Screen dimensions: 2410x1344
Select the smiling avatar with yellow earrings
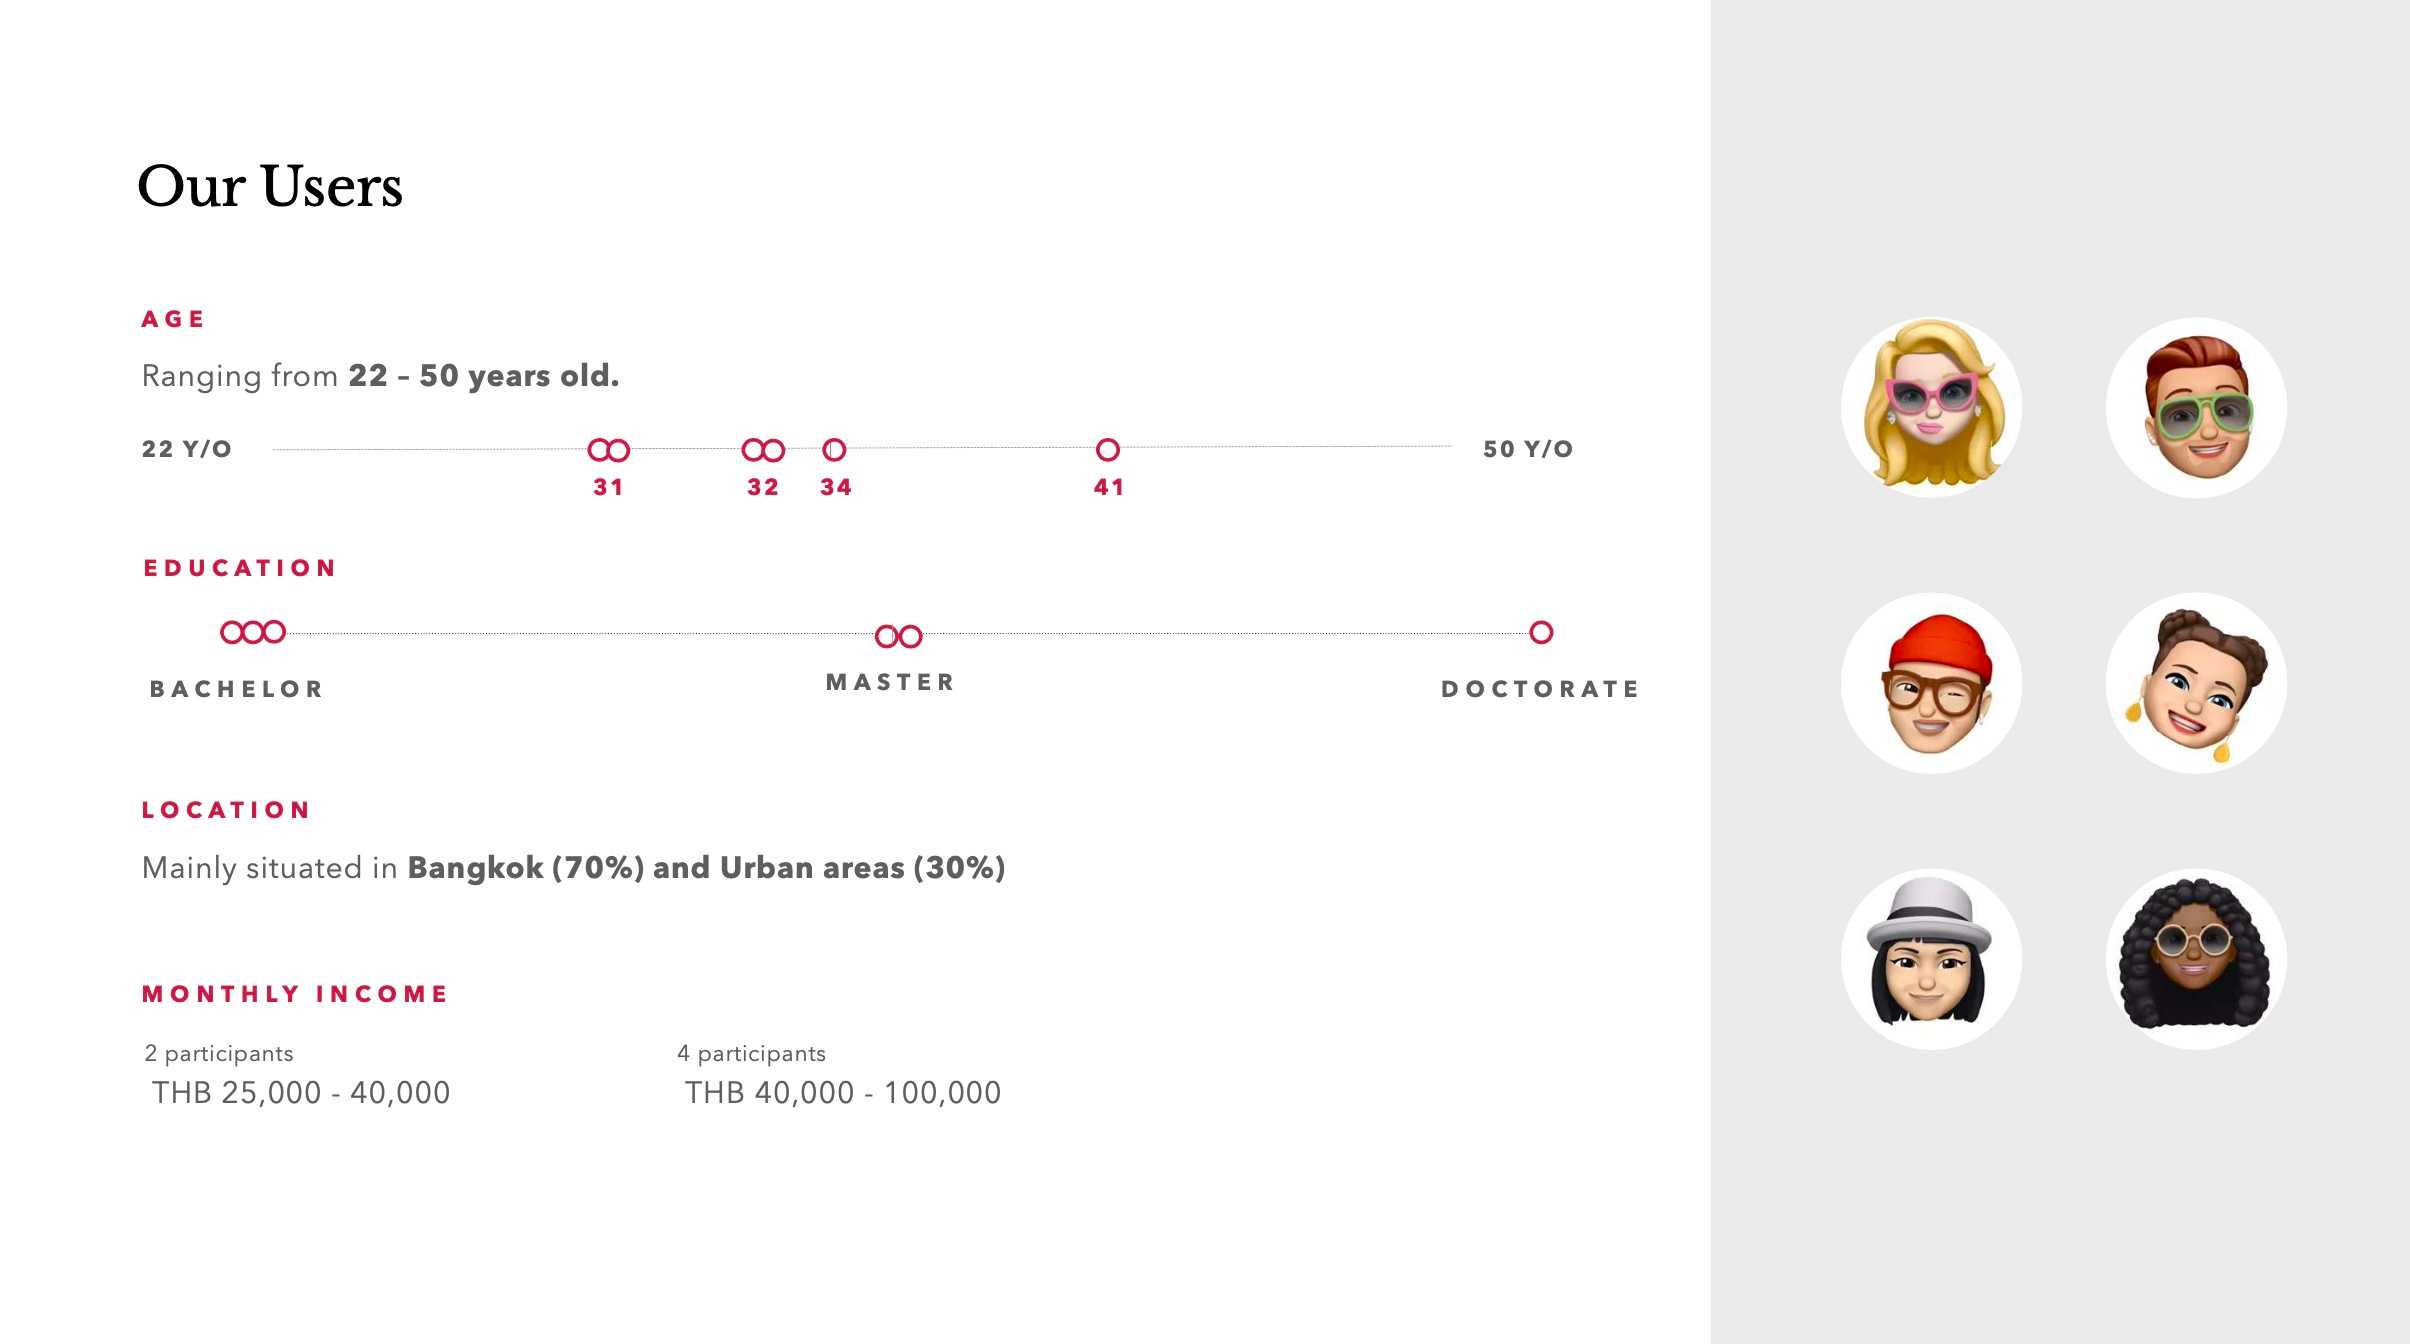click(2196, 683)
